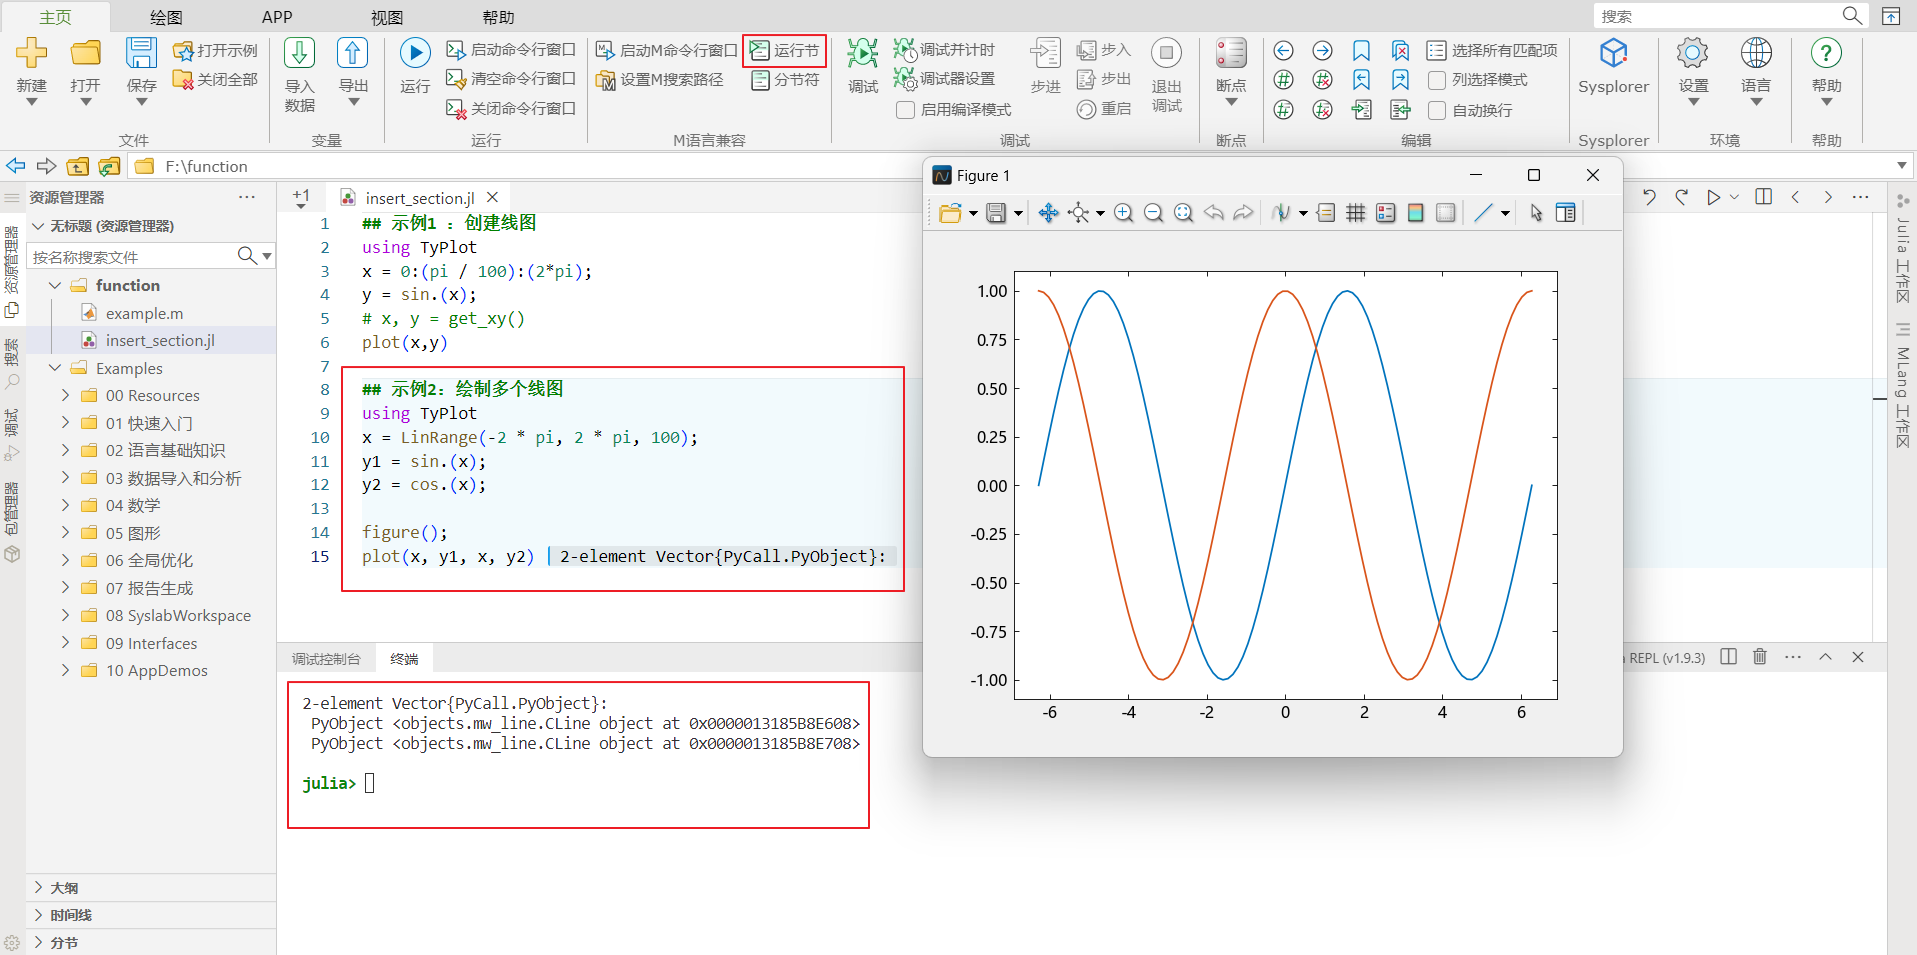1917x955 pixels.
Task: Click the colorbar icon in Figure toolbar
Action: click(x=1415, y=213)
